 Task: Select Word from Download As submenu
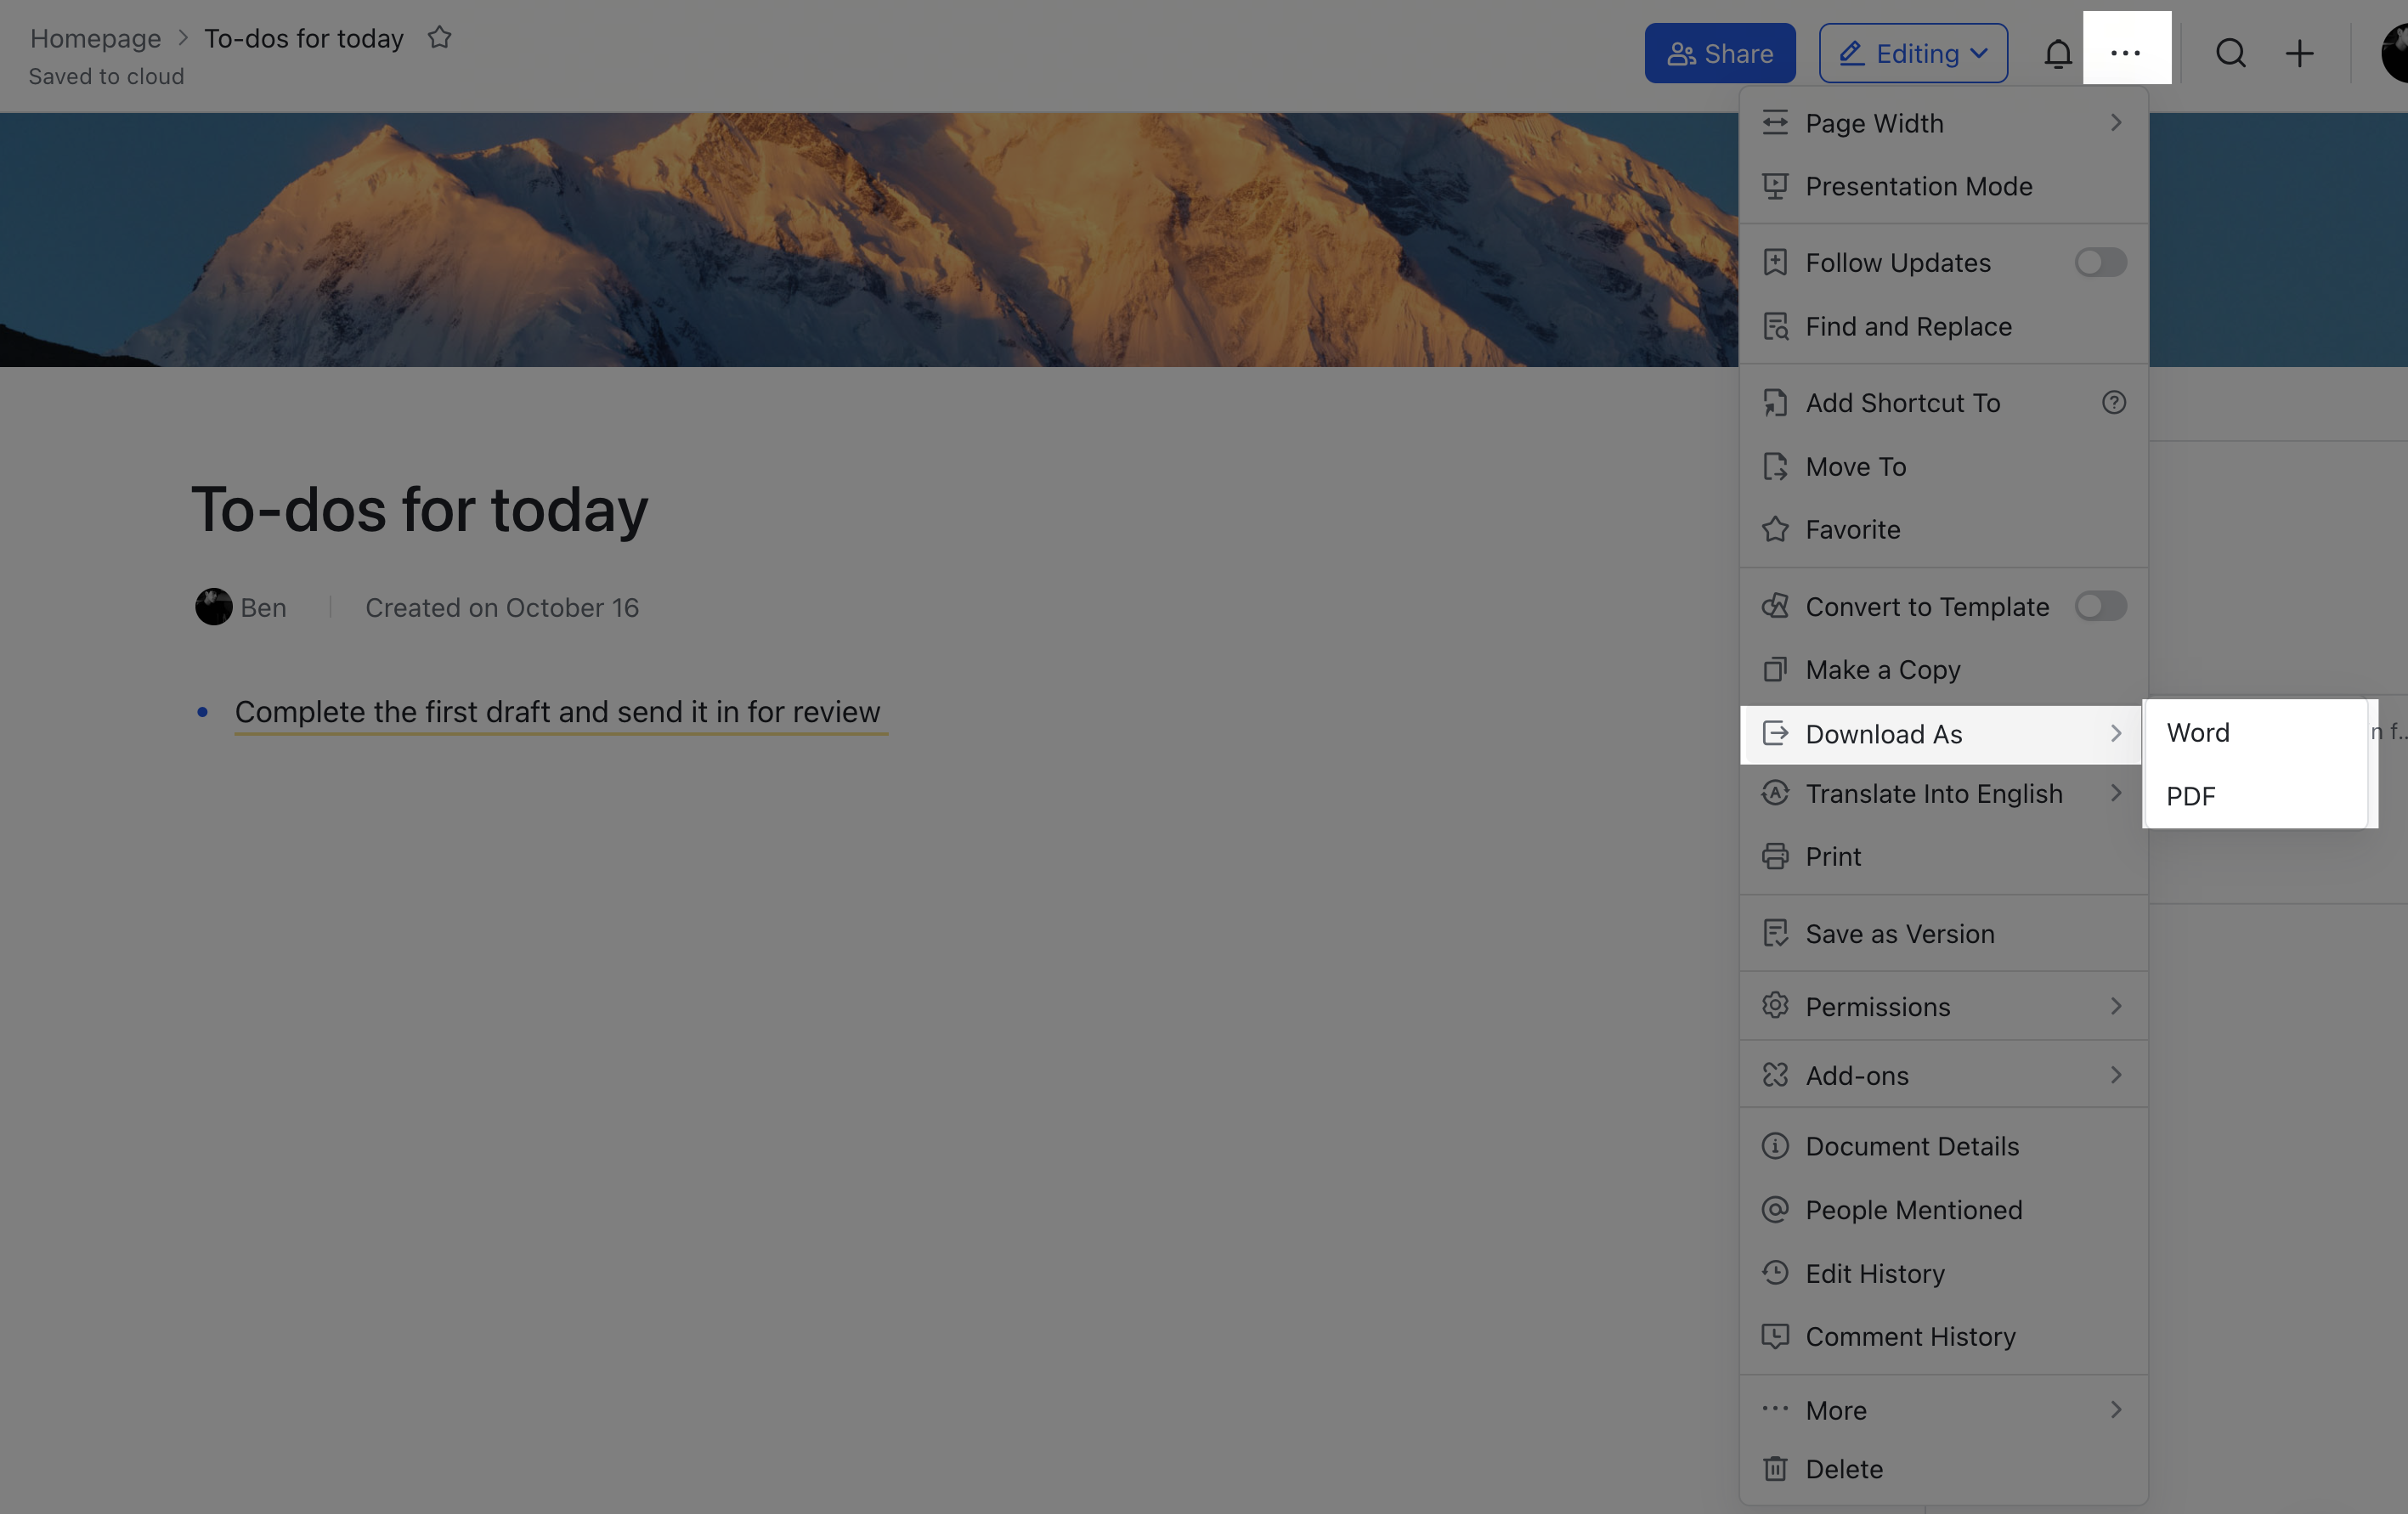pos(2197,732)
